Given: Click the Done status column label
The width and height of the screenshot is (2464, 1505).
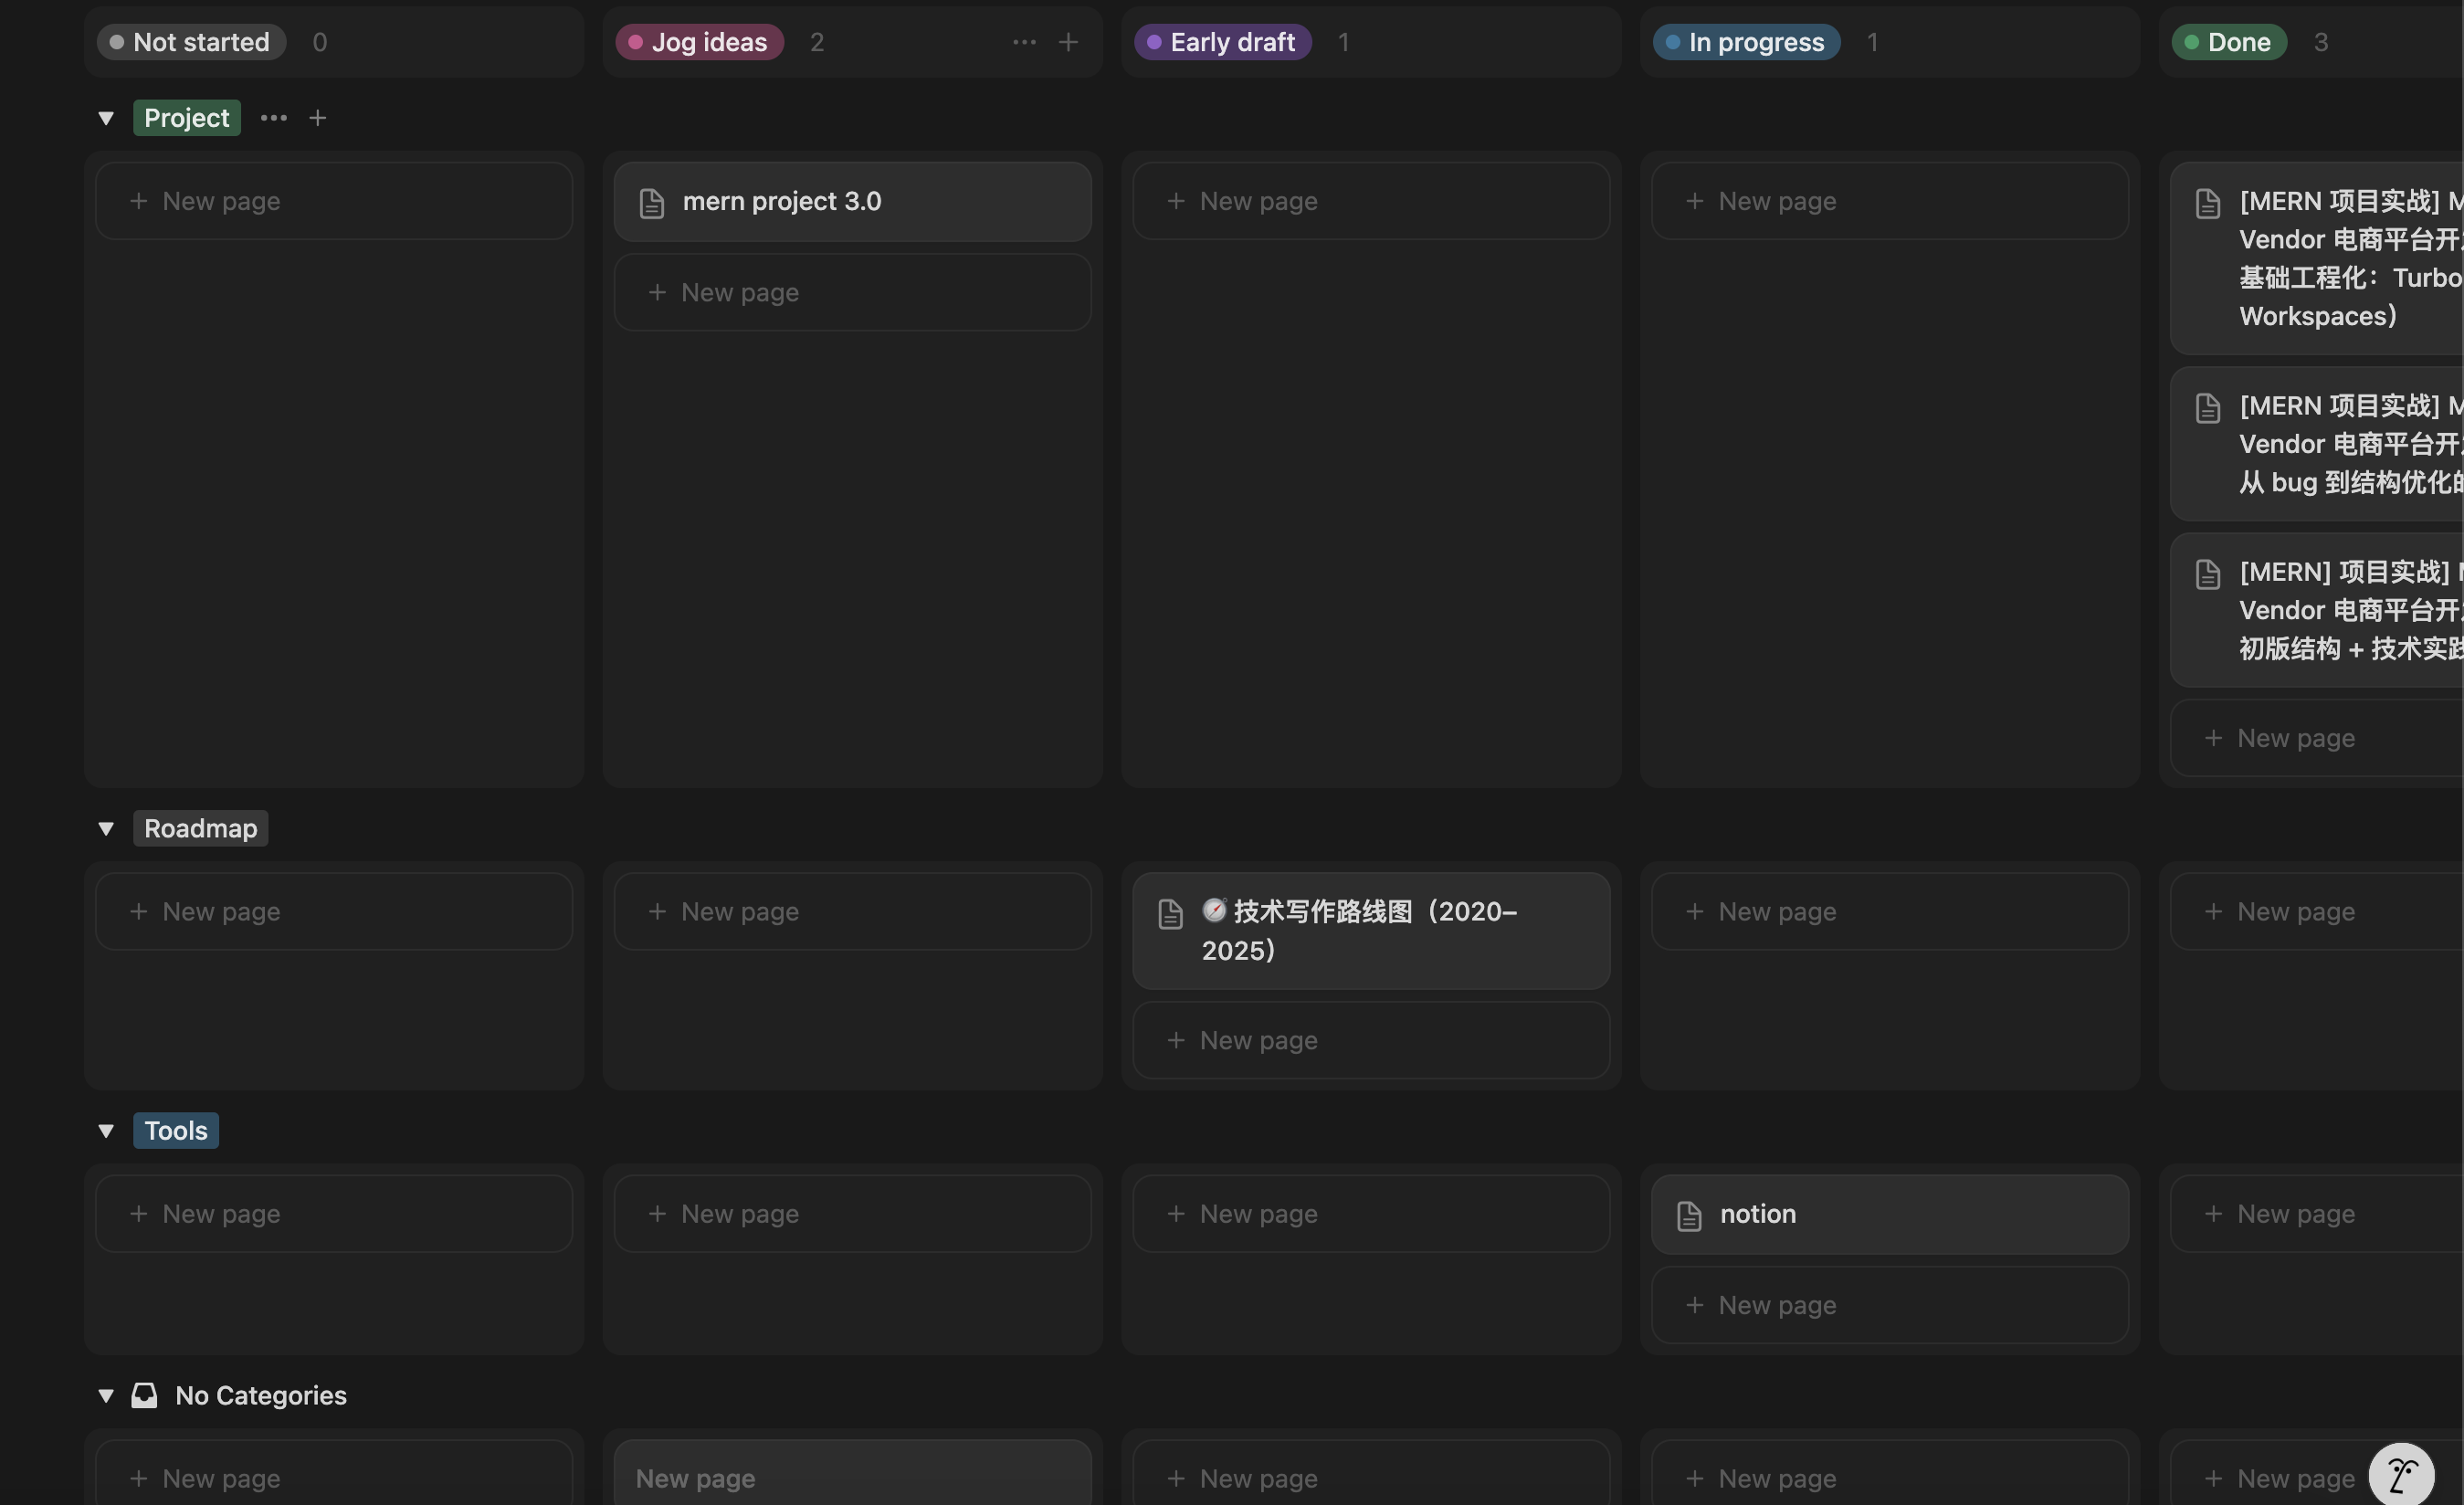Looking at the screenshot, I should coord(2228,42).
